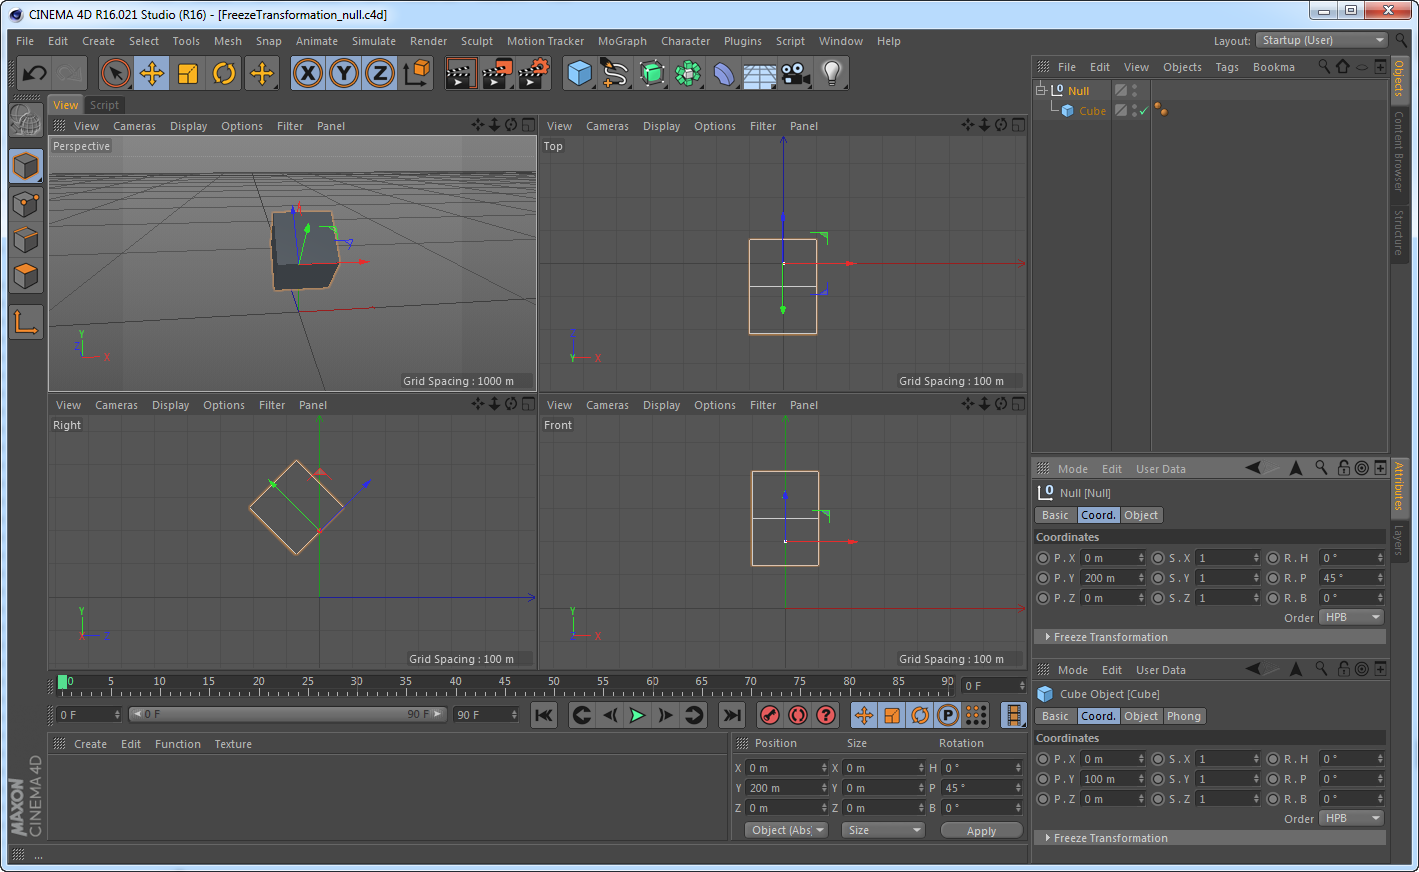Toggle Y axis lock

(344, 73)
